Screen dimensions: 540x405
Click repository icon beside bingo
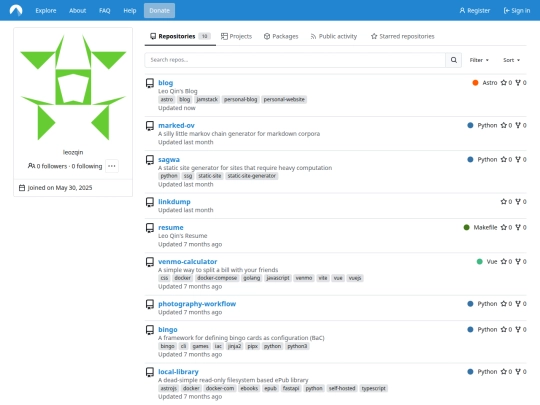pyautogui.click(x=150, y=330)
